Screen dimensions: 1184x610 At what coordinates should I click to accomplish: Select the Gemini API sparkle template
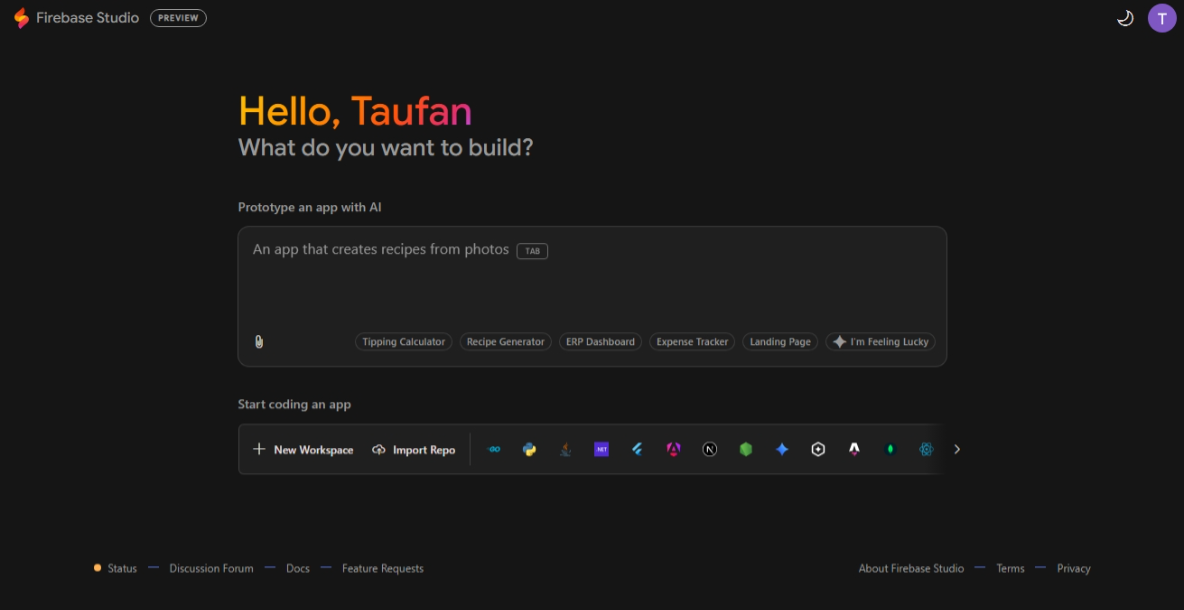[782, 450]
